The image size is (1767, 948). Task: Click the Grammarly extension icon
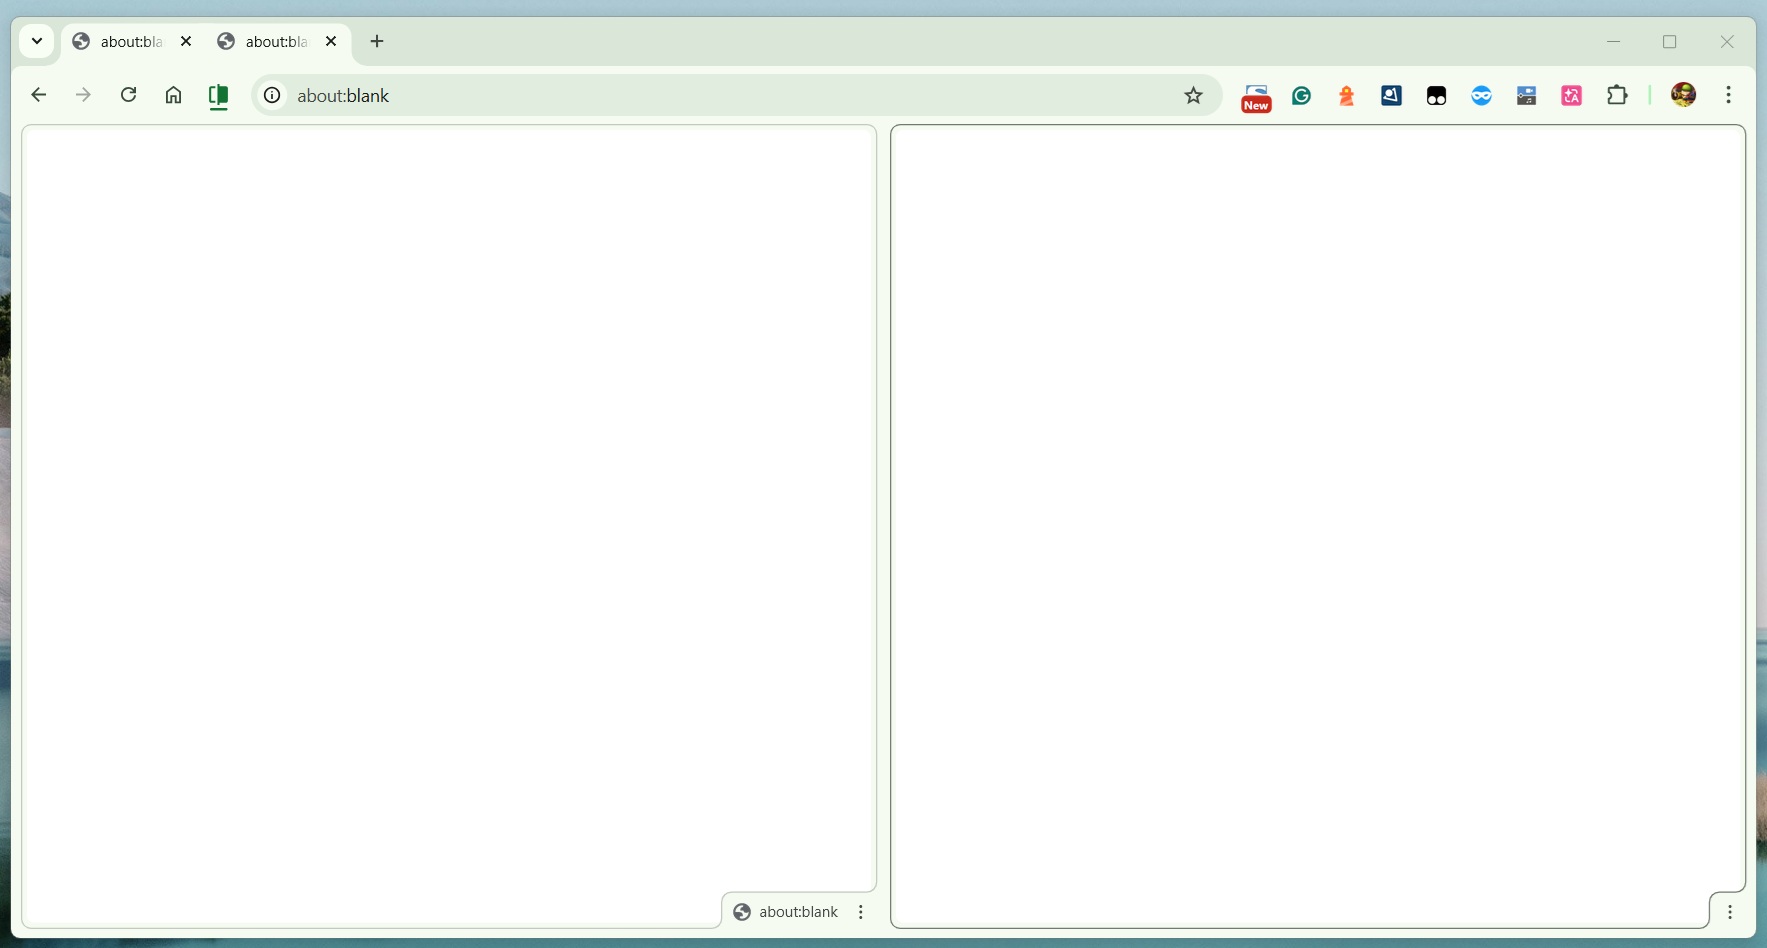coord(1301,96)
